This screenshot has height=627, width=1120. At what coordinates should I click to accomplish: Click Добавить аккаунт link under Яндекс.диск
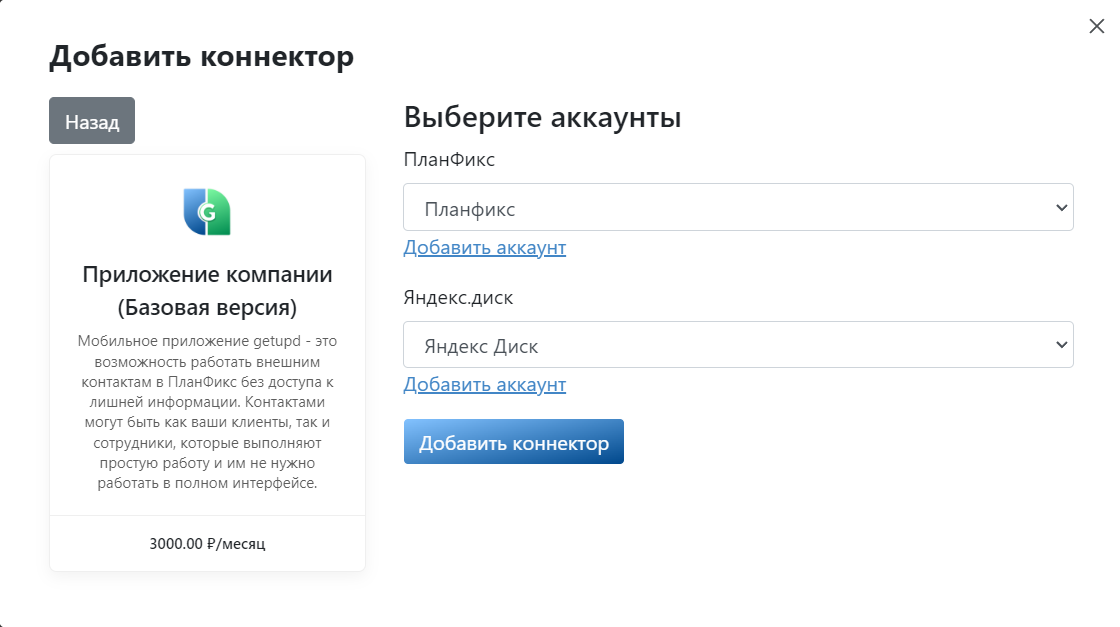(x=484, y=384)
